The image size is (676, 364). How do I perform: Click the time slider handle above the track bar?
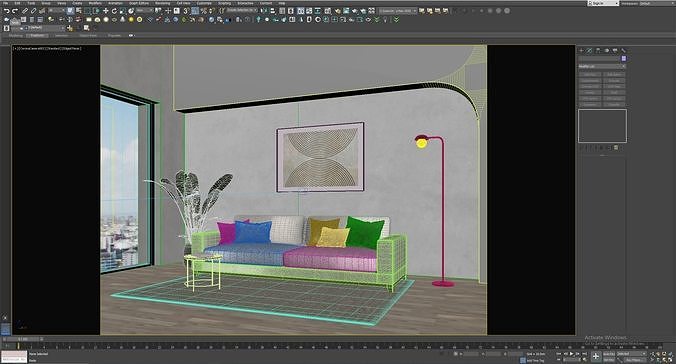click(x=22, y=339)
